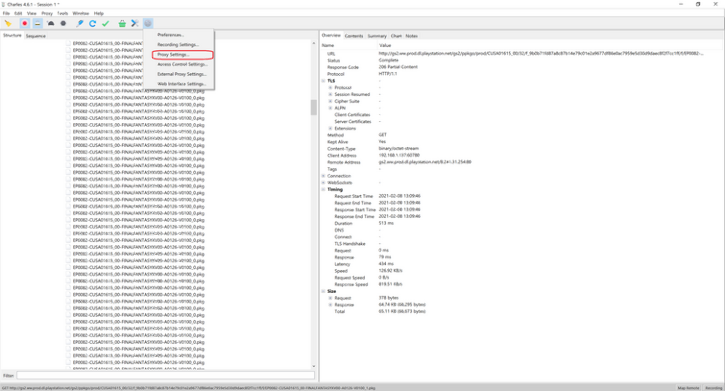Image resolution: width=725 pixels, height=391 pixels.
Task: Select the 'Remote Address' row label
Action: point(344,163)
